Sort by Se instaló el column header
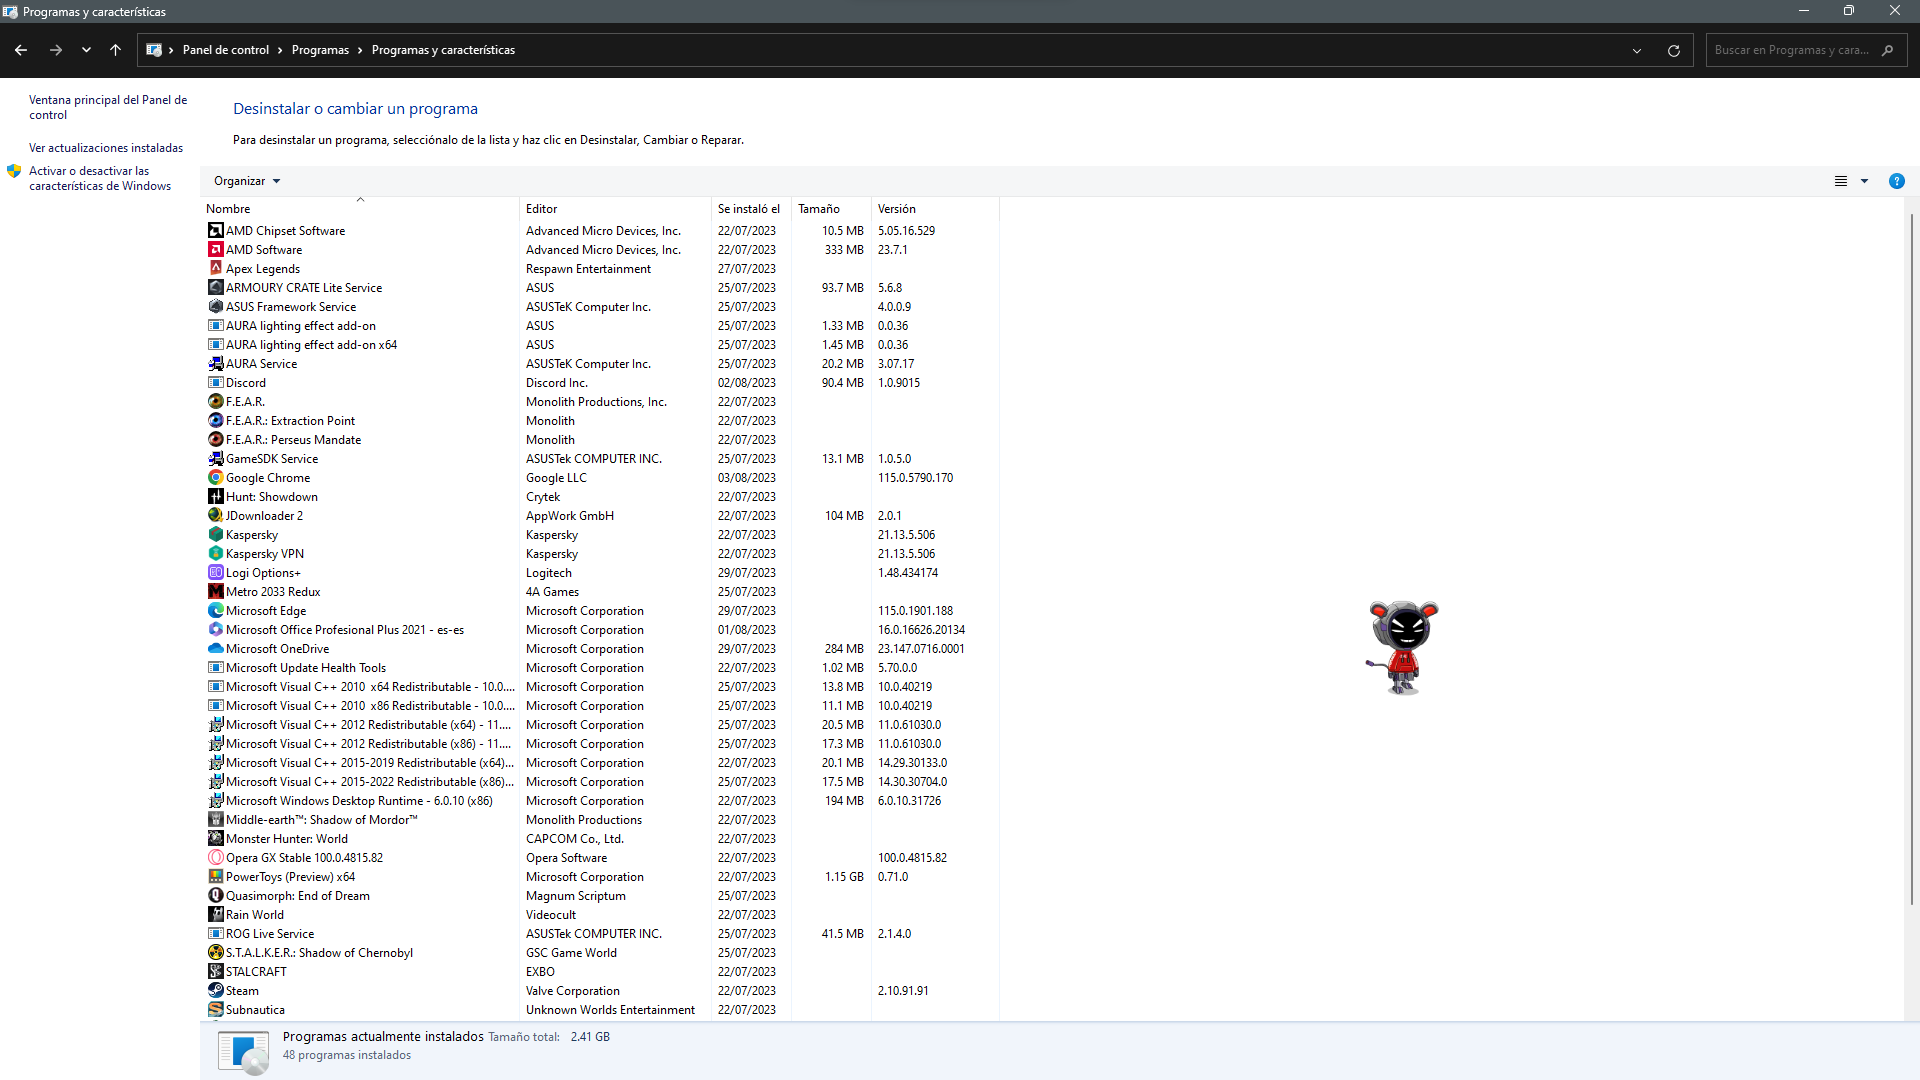The image size is (1920, 1080). tap(751, 209)
